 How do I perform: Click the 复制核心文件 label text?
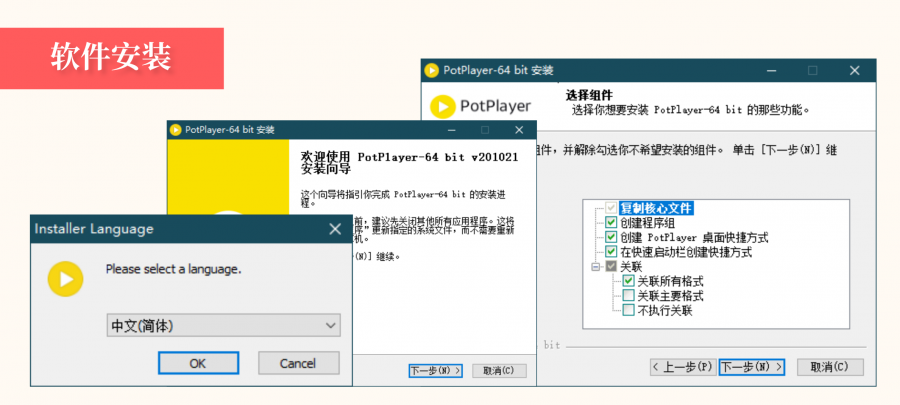coord(656,208)
